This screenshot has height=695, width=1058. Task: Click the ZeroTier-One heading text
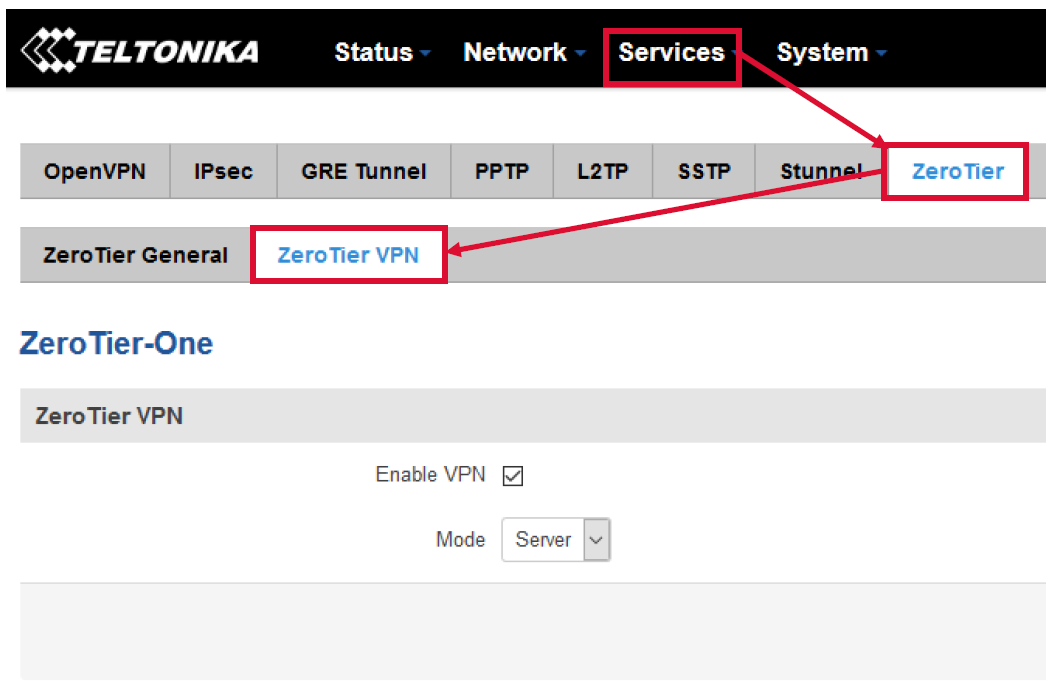pos(116,343)
